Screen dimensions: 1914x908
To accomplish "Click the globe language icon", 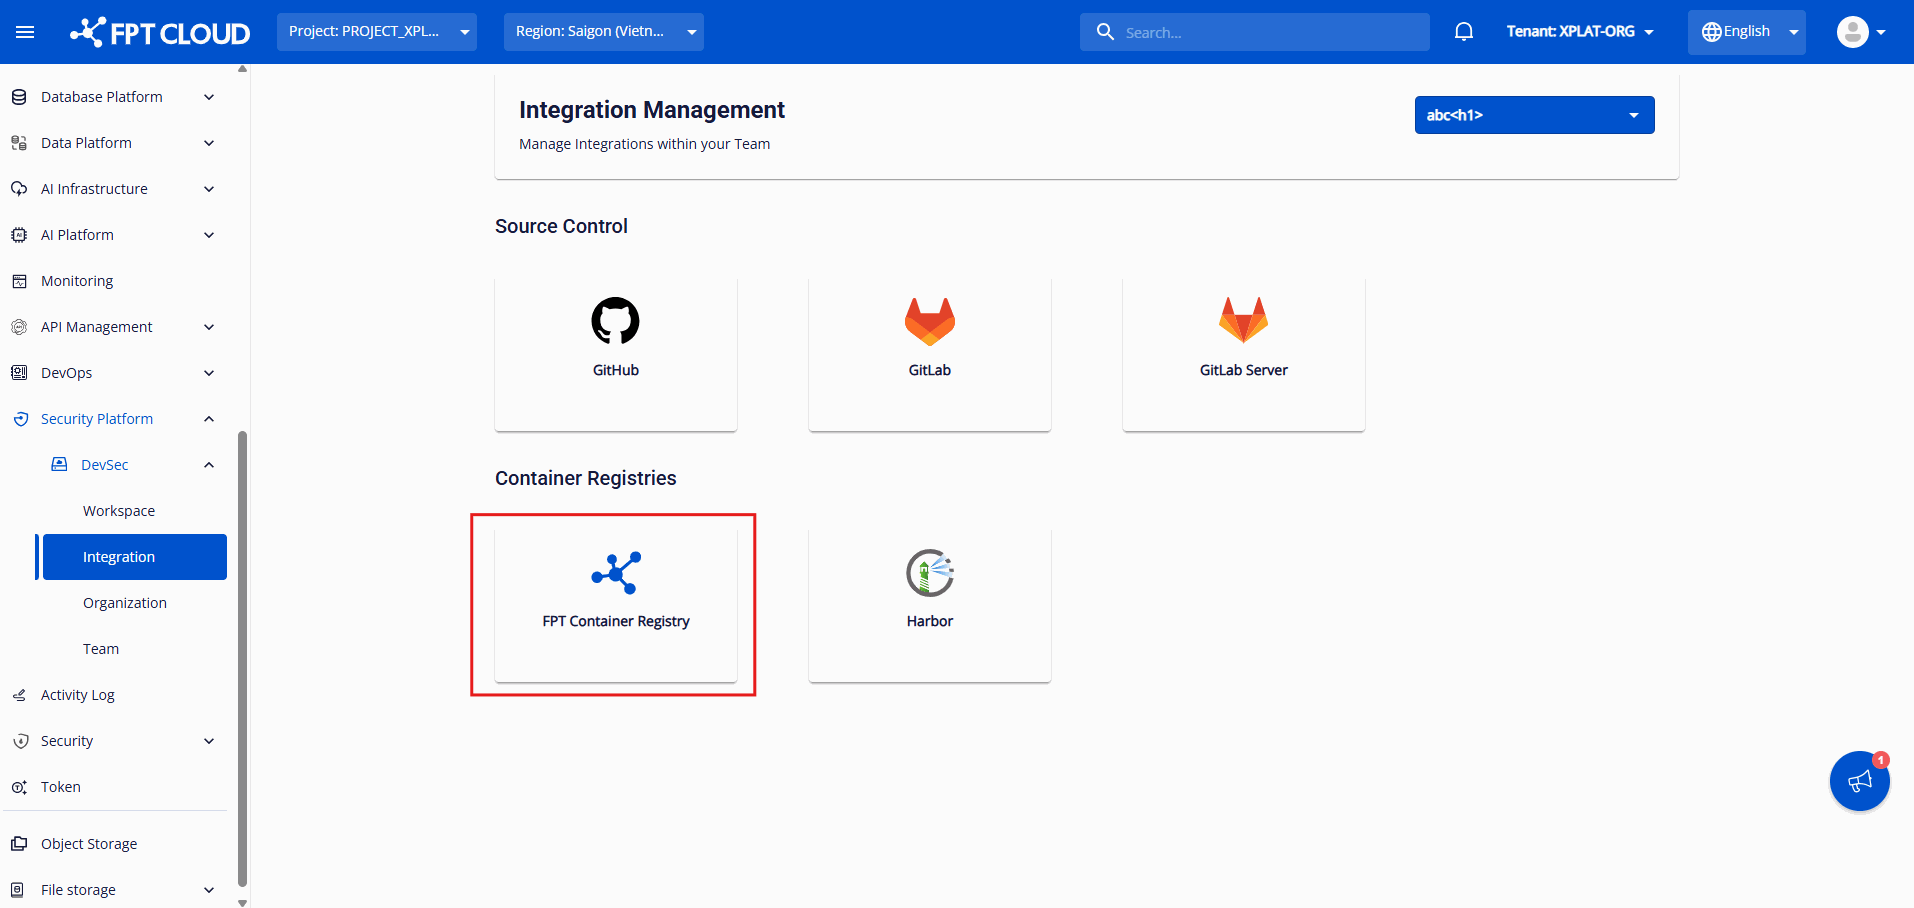I will coord(1712,32).
